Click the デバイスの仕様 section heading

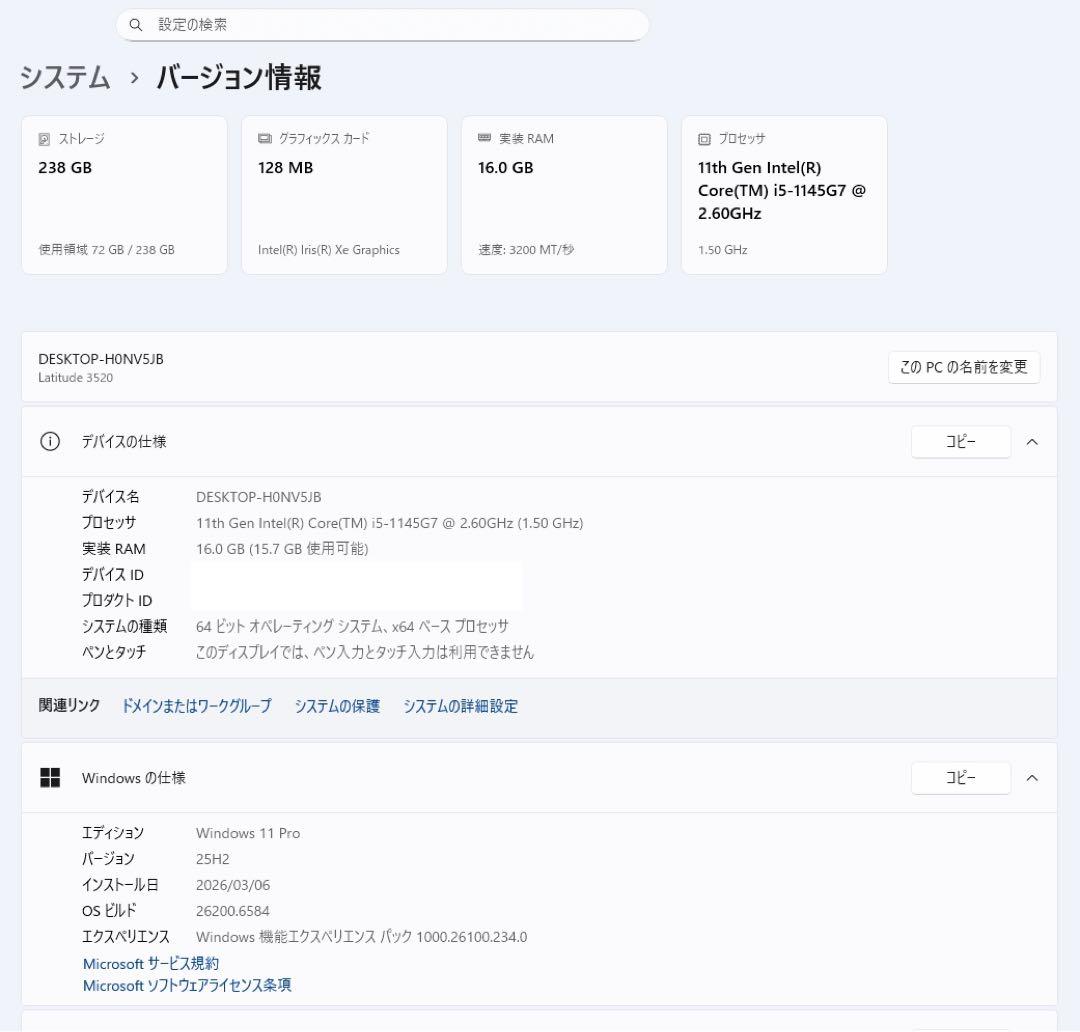[124, 442]
